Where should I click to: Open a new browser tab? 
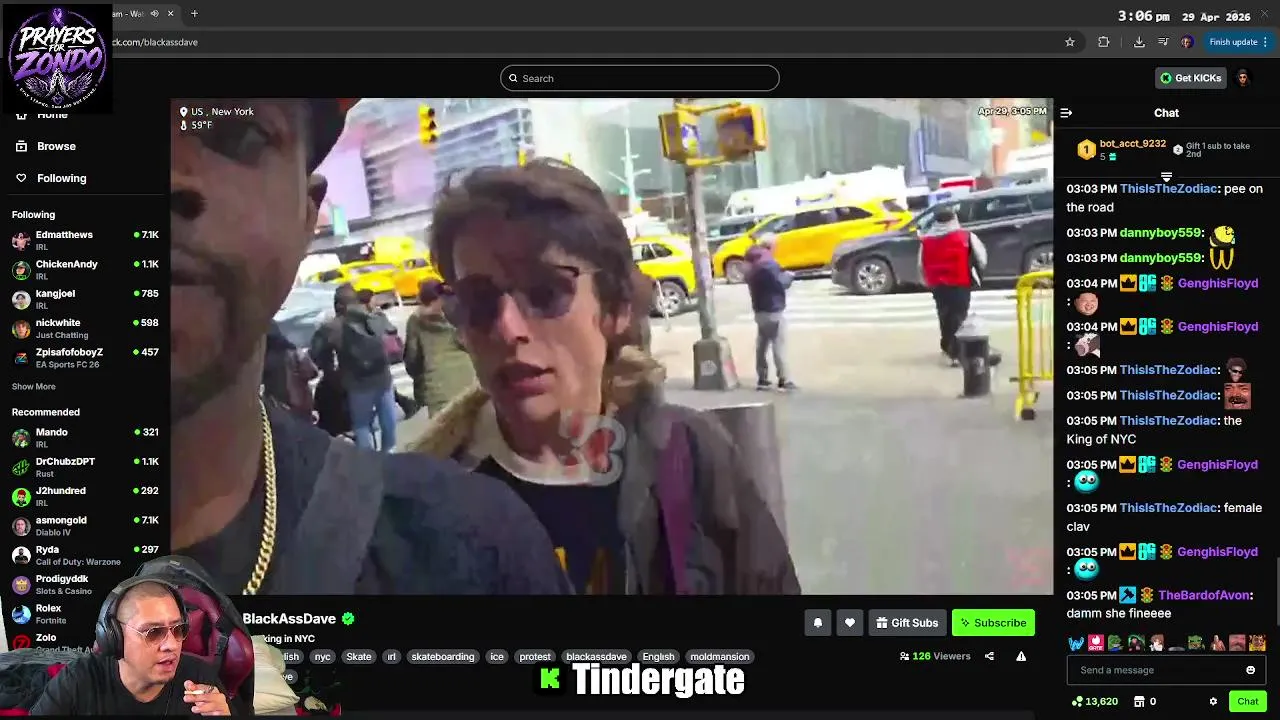[x=194, y=13]
